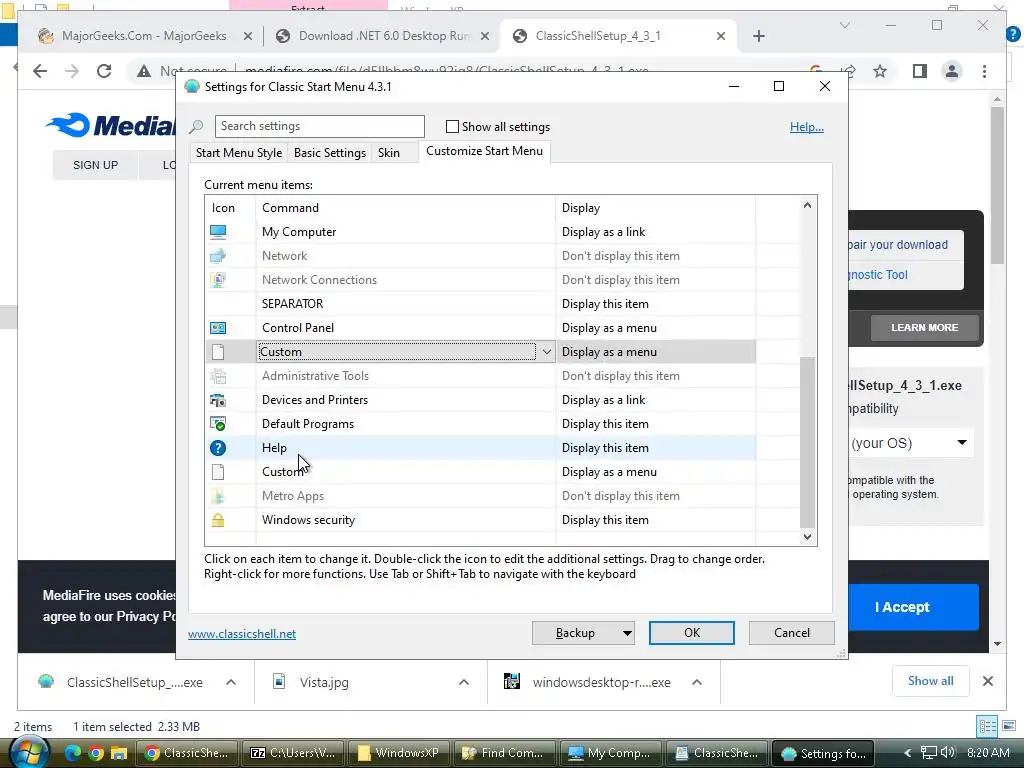Click I Accept cookies button
The width and height of the screenshot is (1024, 768).
click(x=913, y=607)
